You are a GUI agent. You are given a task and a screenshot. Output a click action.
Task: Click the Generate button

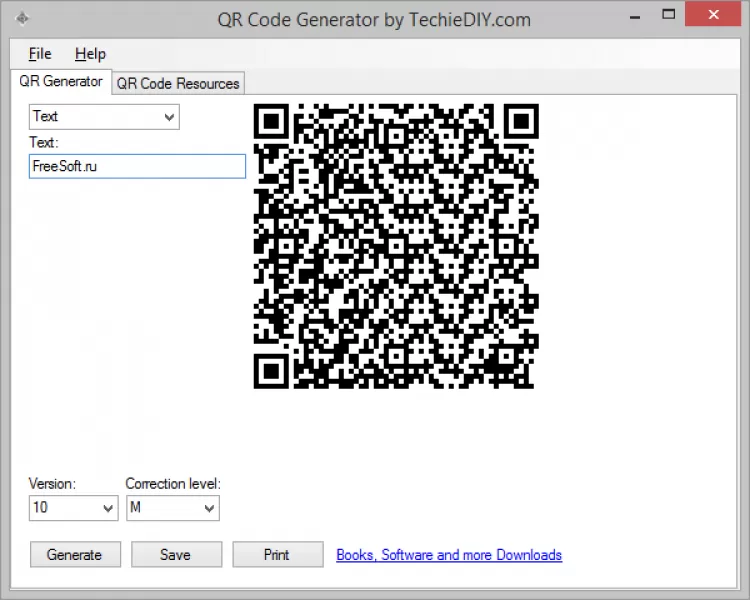coord(75,555)
